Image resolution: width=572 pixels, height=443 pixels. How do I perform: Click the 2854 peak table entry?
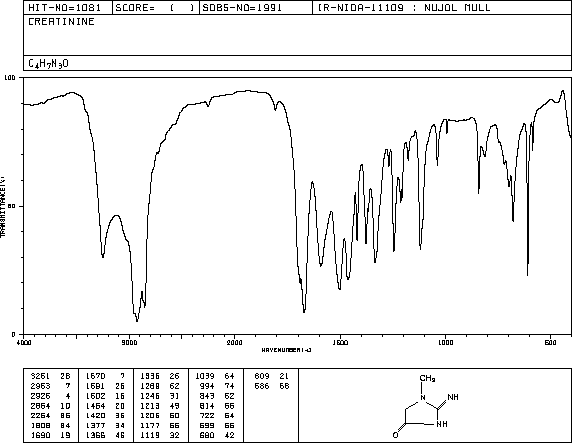(50, 406)
